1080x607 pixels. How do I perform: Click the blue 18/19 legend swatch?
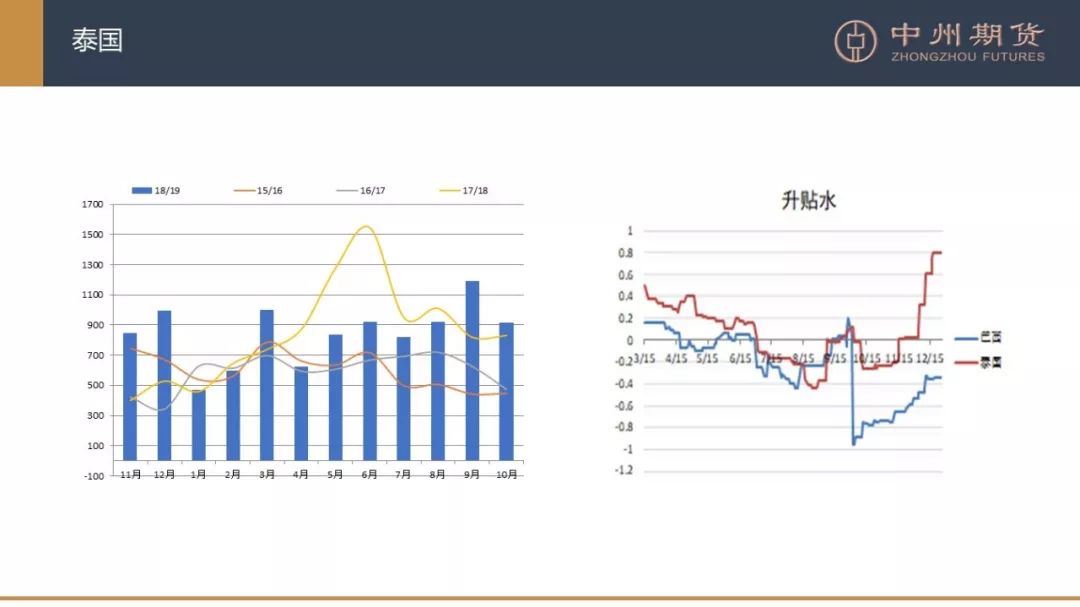pyautogui.click(x=142, y=190)
